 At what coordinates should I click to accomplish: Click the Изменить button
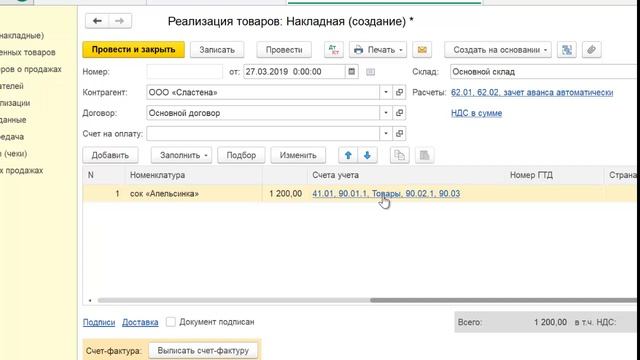click(298, 155)
